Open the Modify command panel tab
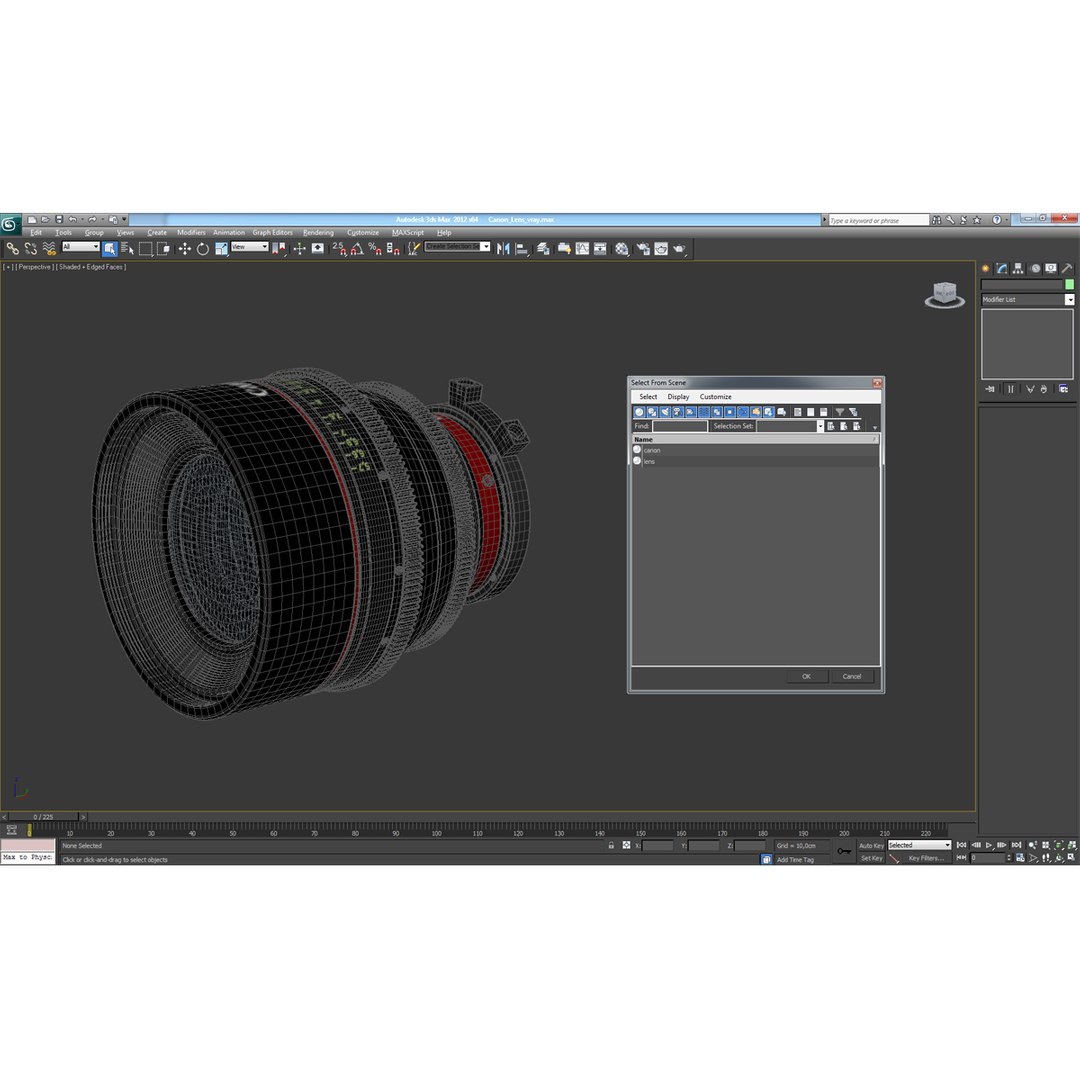Screen dimensions: 1080x1080 [1002, 269]
